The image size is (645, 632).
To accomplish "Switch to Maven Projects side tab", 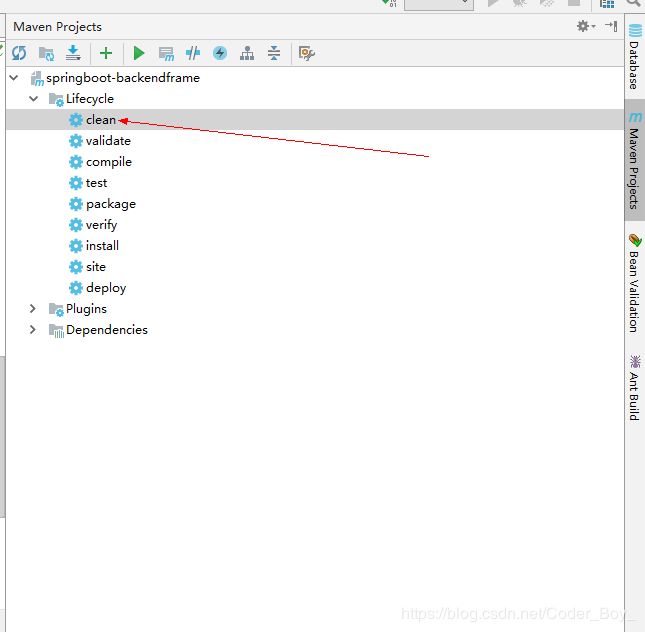I will 635,160.
